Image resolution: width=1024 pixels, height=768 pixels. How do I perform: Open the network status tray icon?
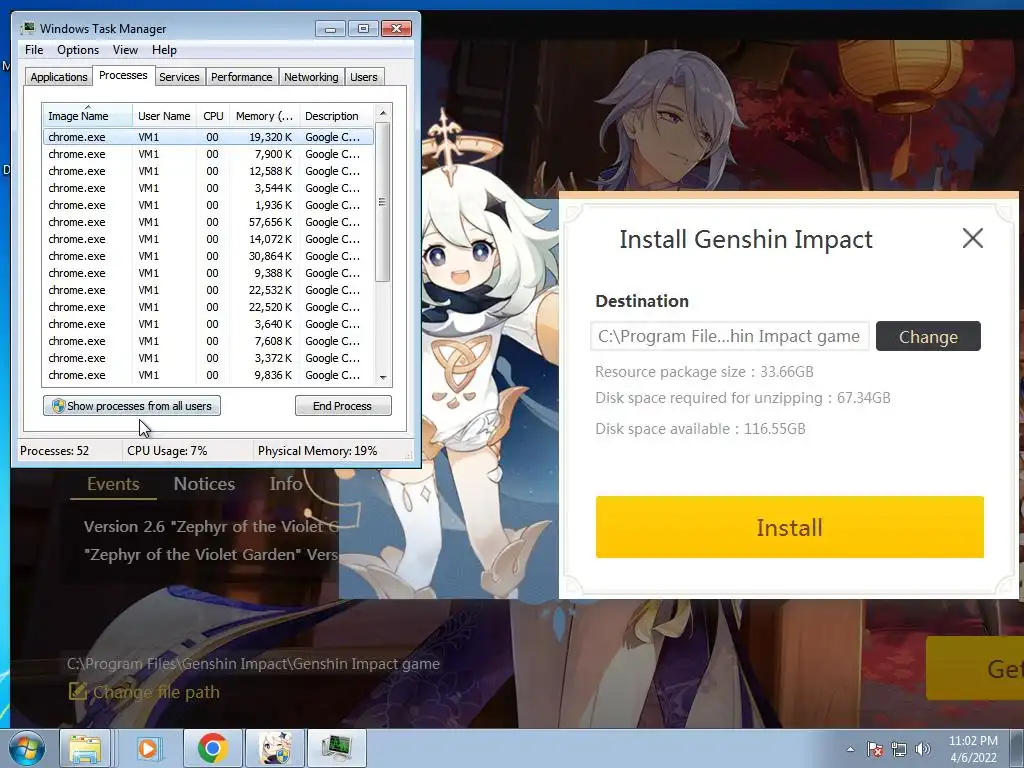click(899, 749)
